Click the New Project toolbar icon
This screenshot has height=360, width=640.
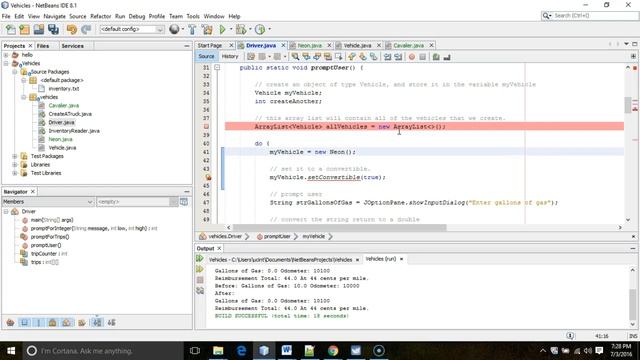click(24, 29)
